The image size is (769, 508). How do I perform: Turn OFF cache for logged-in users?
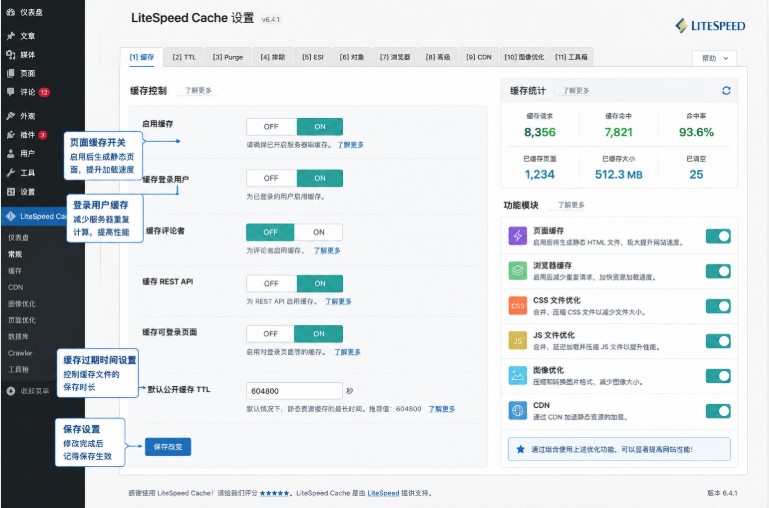[271, 178]
